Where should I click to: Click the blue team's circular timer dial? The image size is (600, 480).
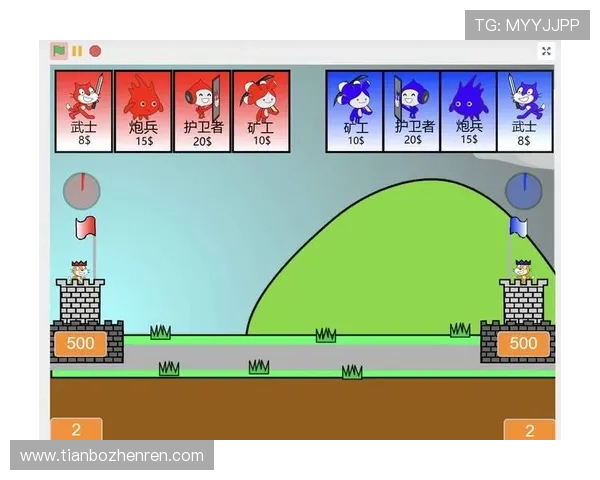pos(522,188)
